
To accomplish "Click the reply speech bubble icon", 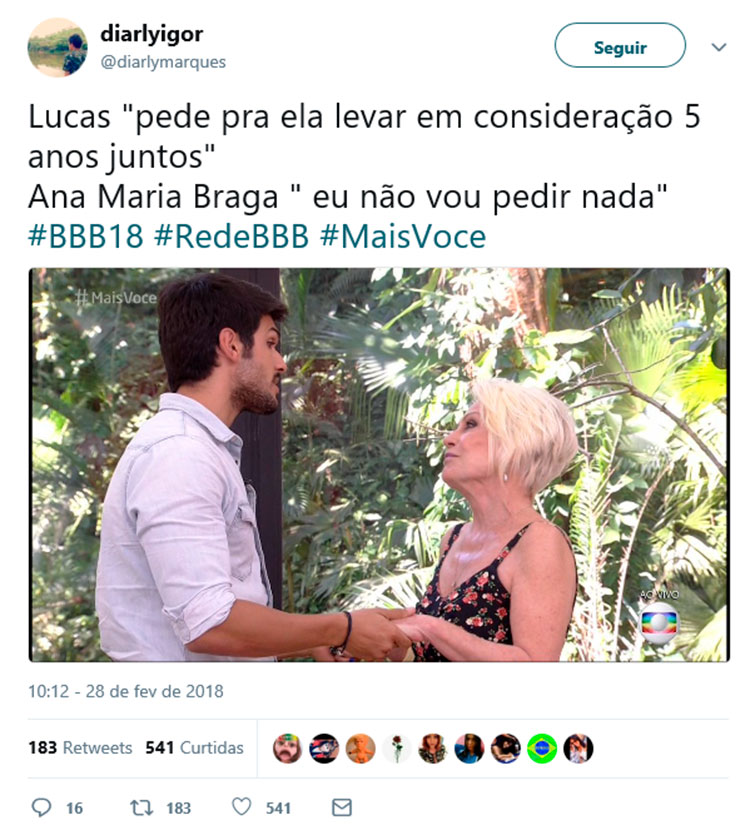I will (41, 807).
